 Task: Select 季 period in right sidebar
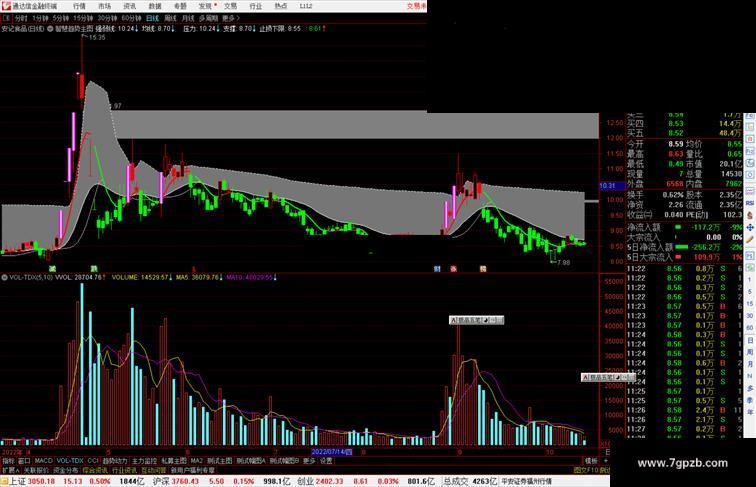pyautogui.click(x=750, y=400)
